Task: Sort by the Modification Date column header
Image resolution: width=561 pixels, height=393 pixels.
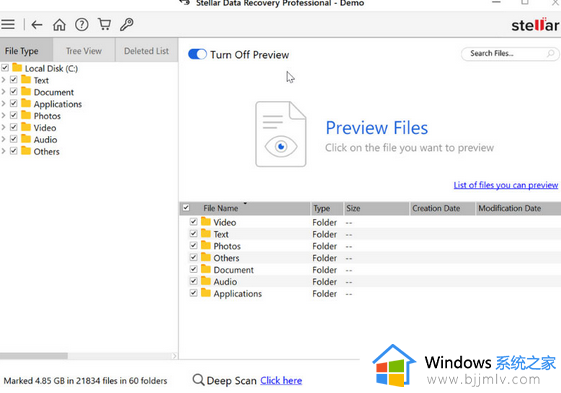Action: pyautogui.click(x=518, y=208)
